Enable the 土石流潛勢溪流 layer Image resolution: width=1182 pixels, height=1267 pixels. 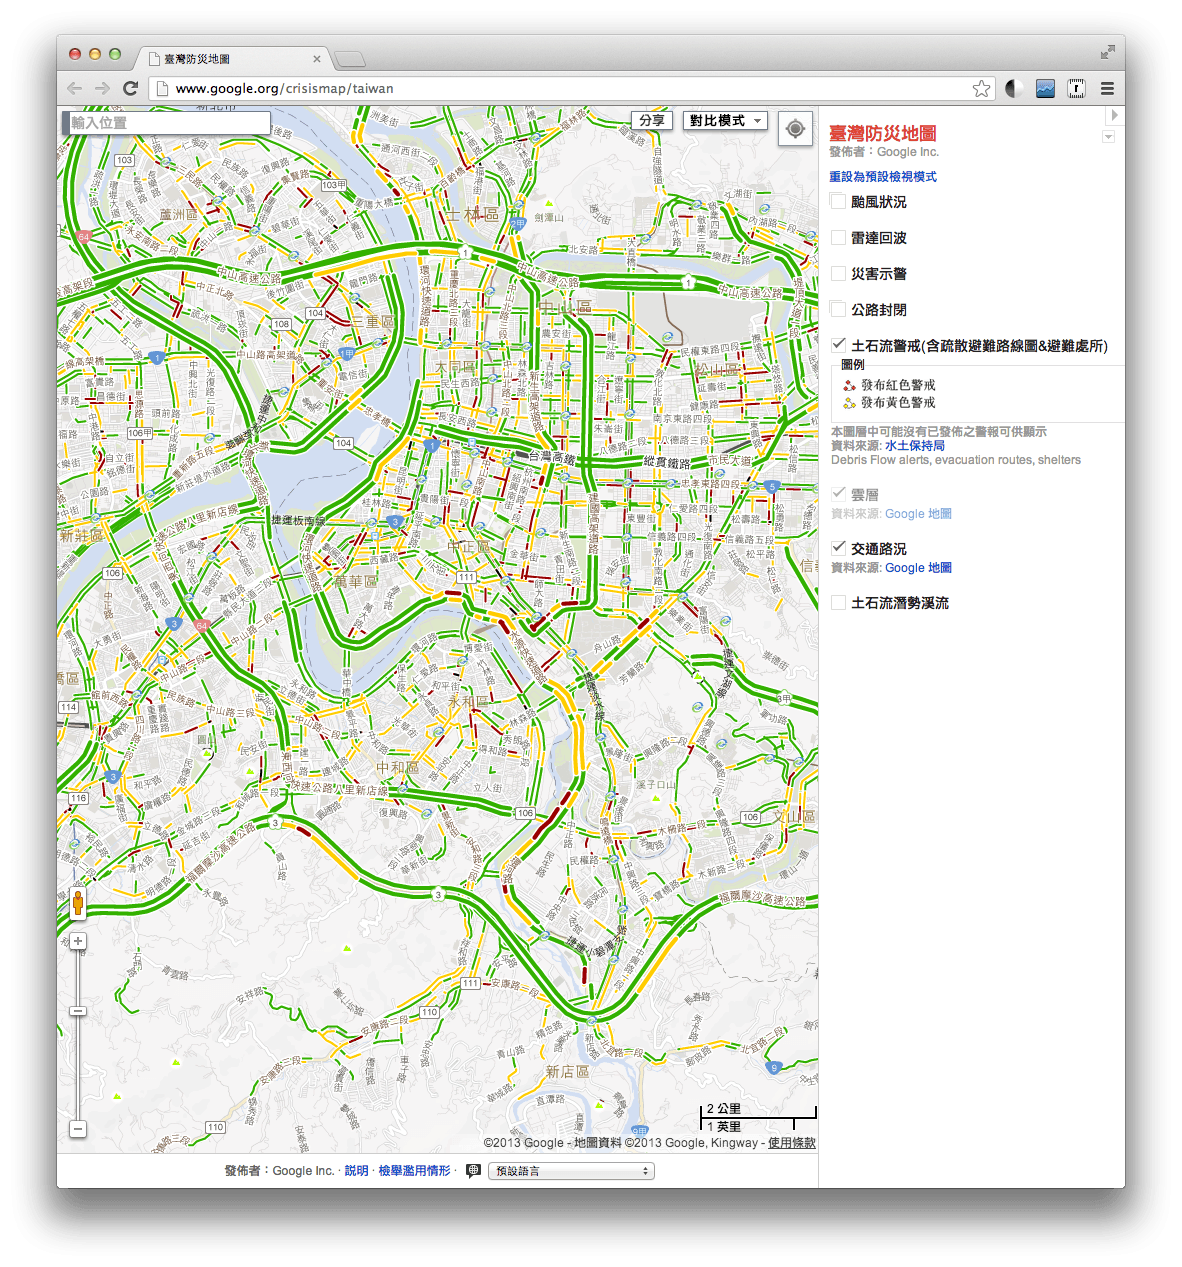[x=838, y=602]
